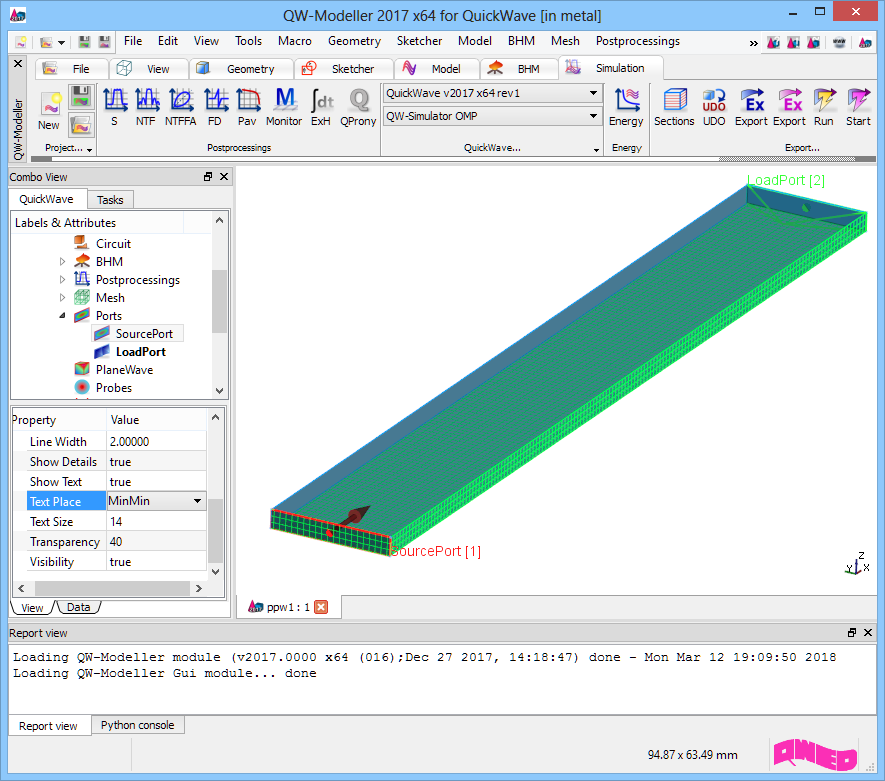Click the S parameters postprocessing icon
This screenshot has height=781, width=885.
[x=114, y=106]
